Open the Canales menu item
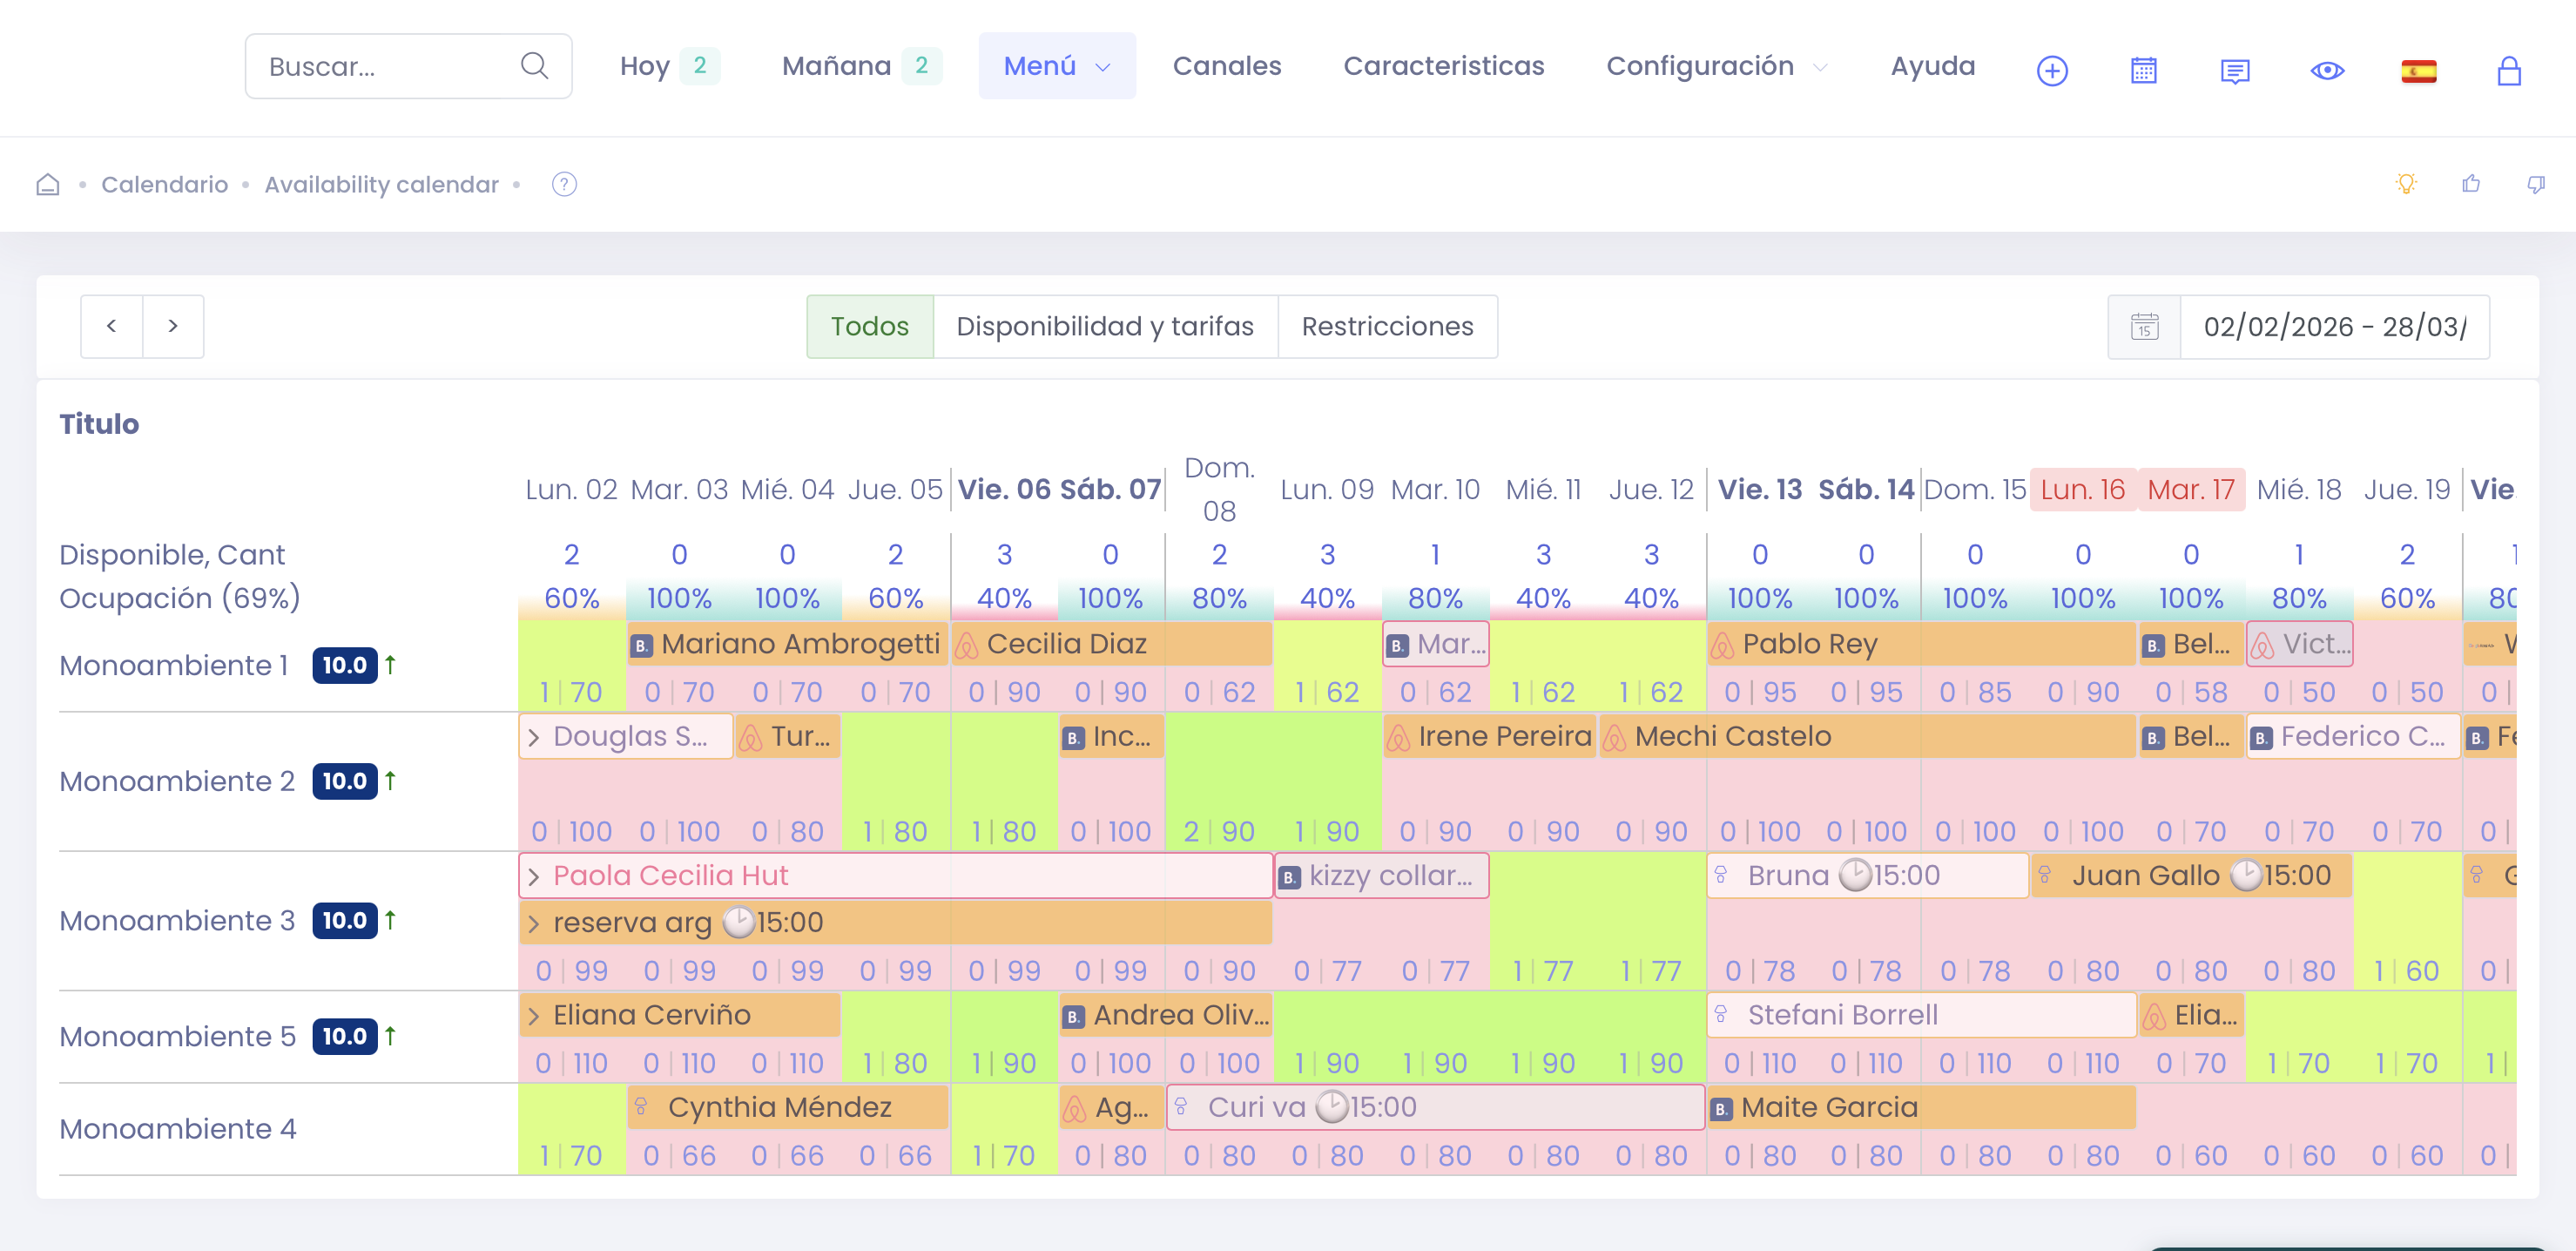 pyautogui.click(x=1226, y=66)
